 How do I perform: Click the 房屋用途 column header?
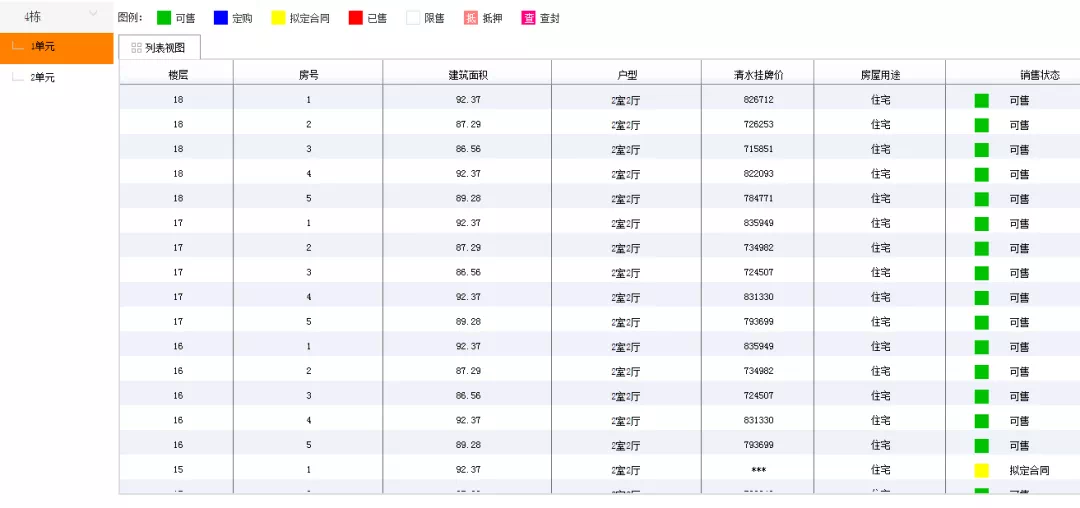tap(880, 74)
